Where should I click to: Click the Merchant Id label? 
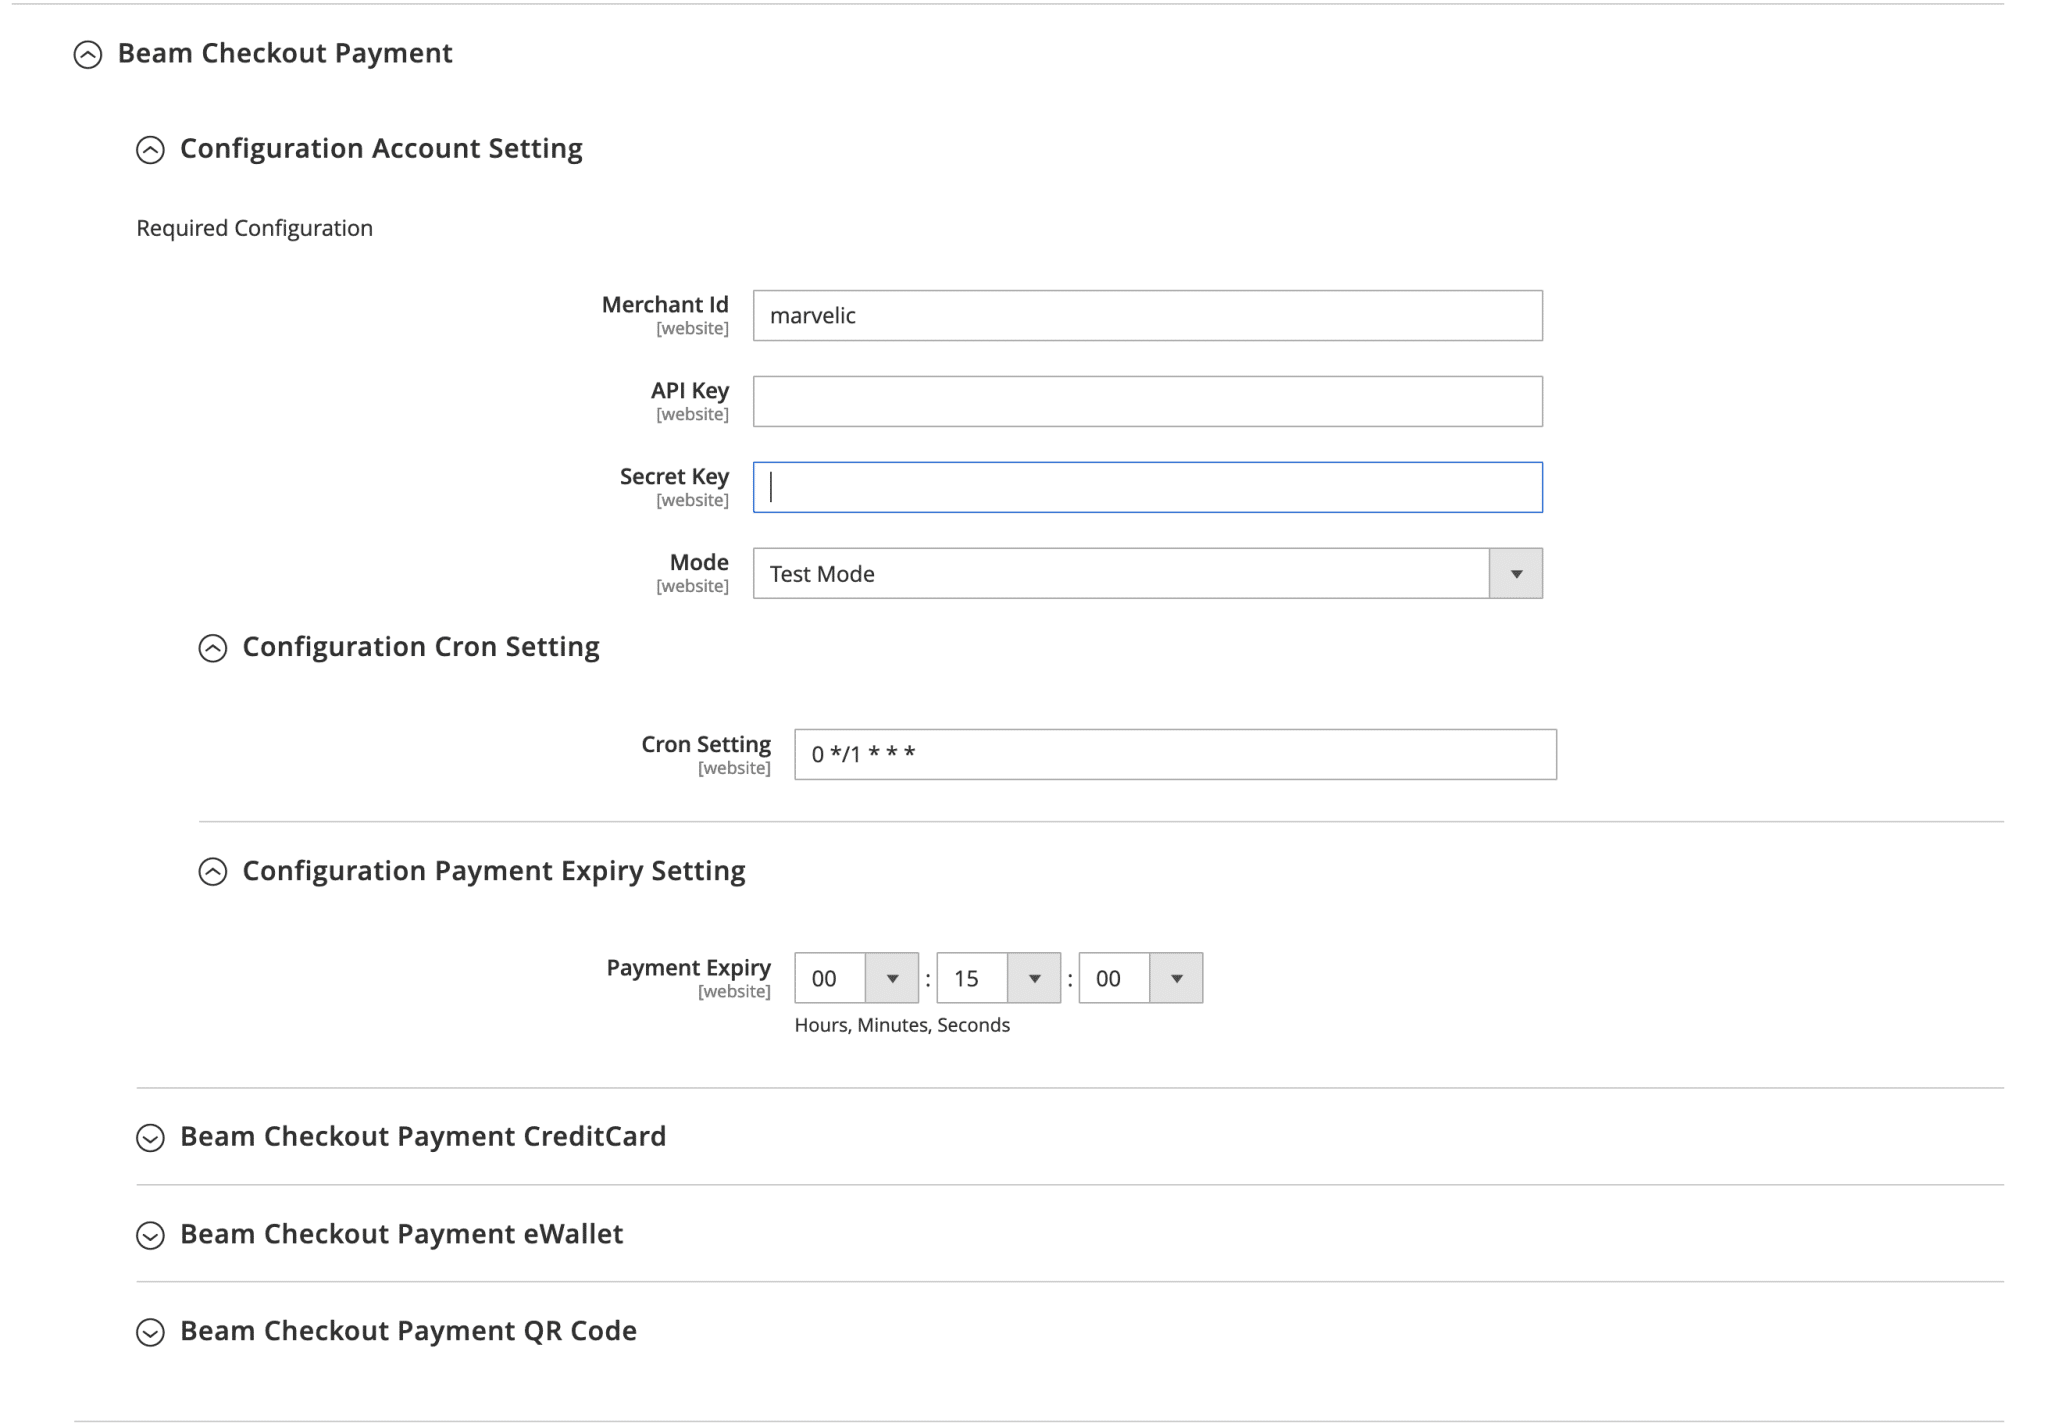[x=665, y=305]
